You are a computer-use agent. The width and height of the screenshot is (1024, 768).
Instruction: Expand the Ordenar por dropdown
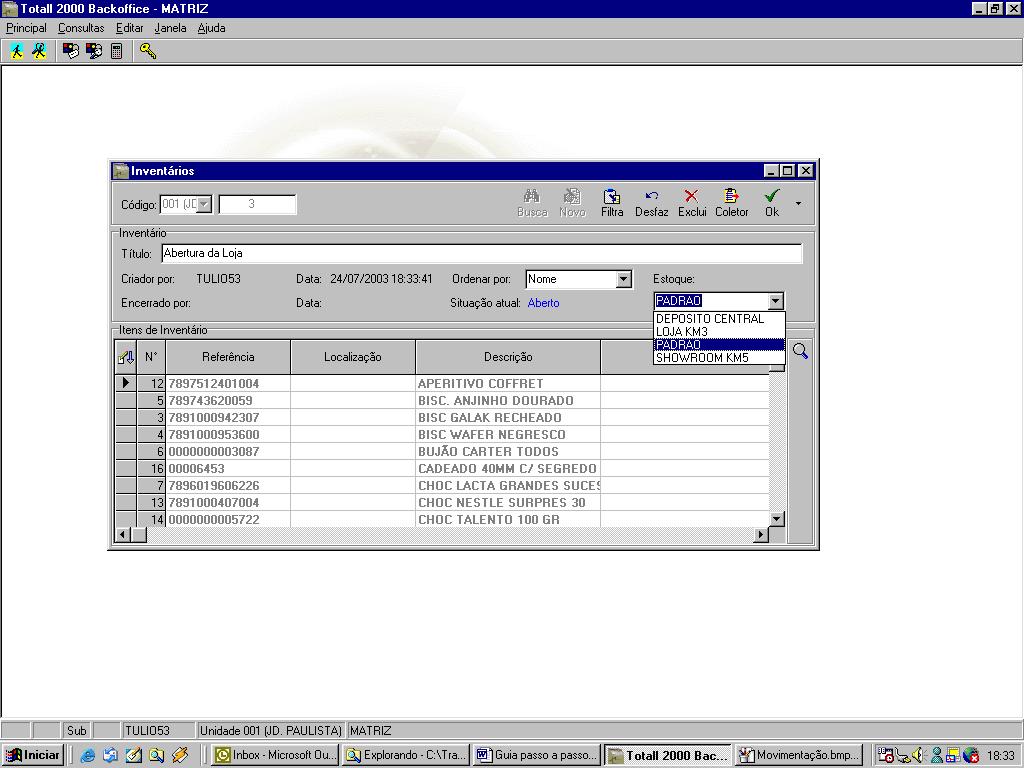(624, 280)
